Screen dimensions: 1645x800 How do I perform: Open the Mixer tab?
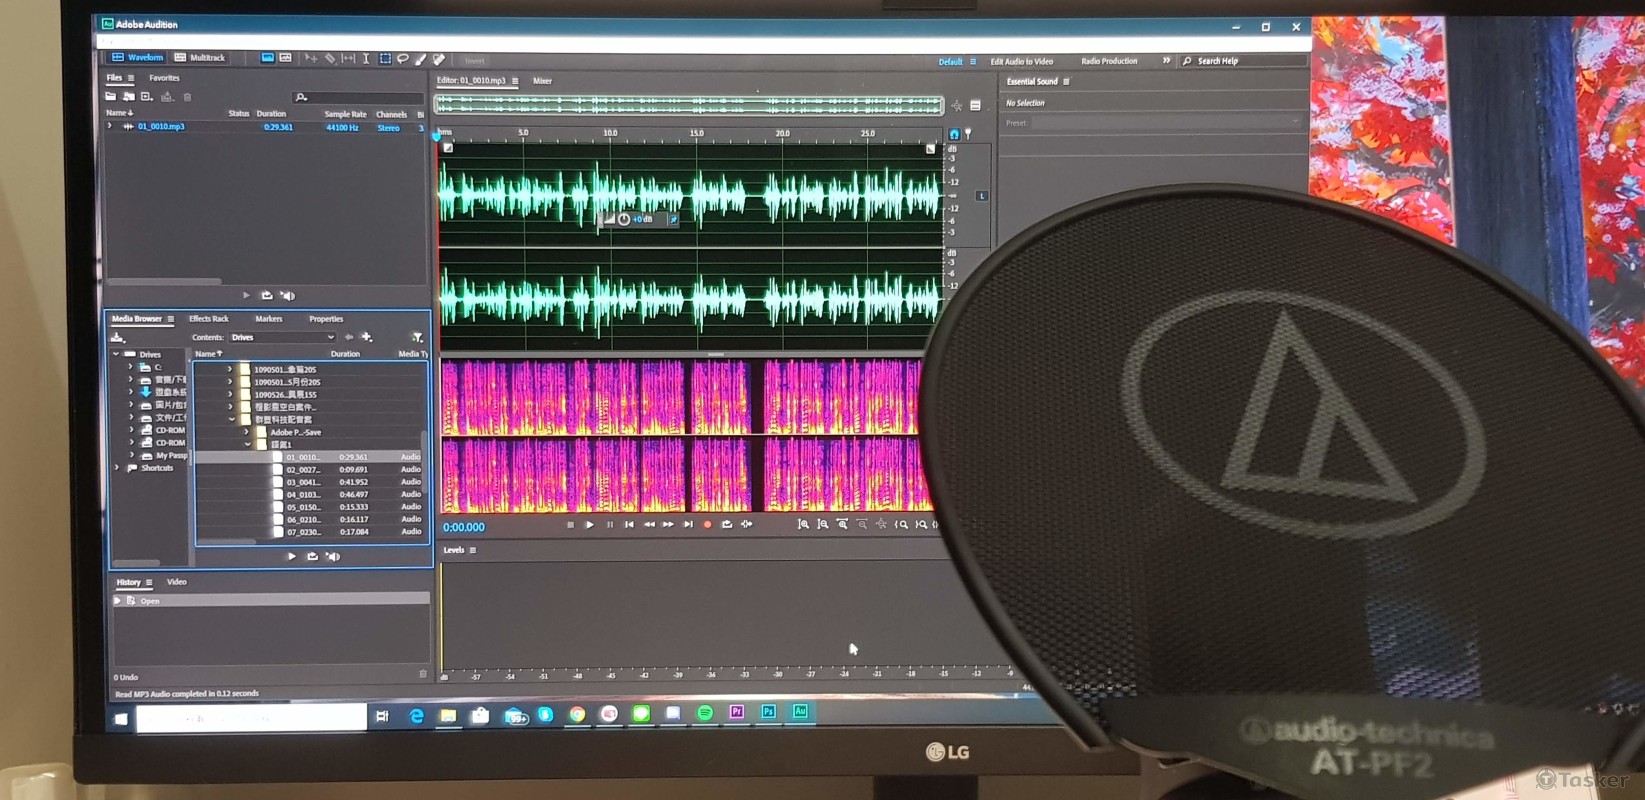pos(542,81)
